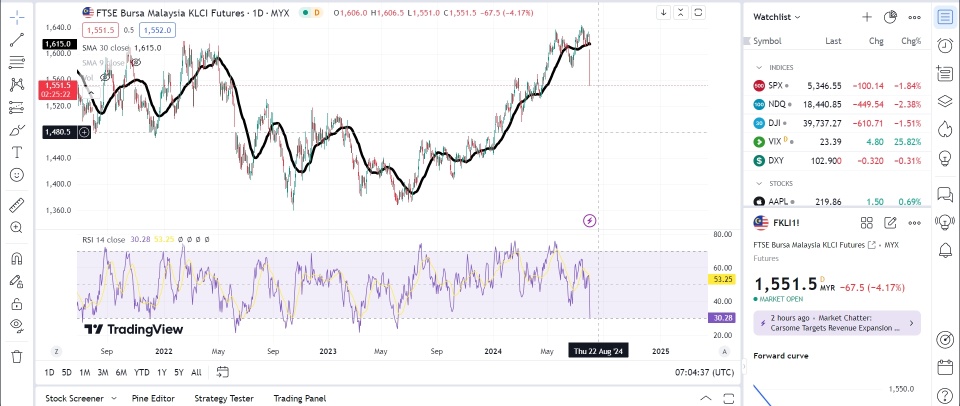Open the emoji icons tool
This screenshot has height=406, width=960.
tap(17, 175)
